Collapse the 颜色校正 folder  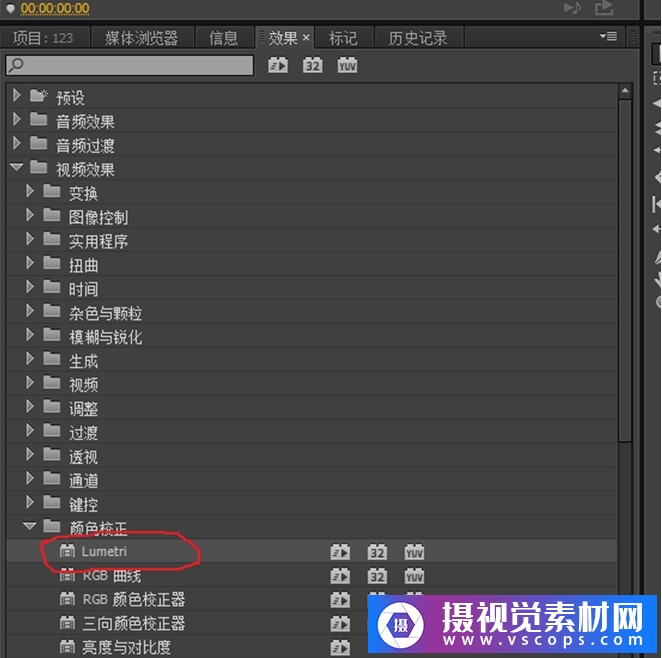click(30, 526)
